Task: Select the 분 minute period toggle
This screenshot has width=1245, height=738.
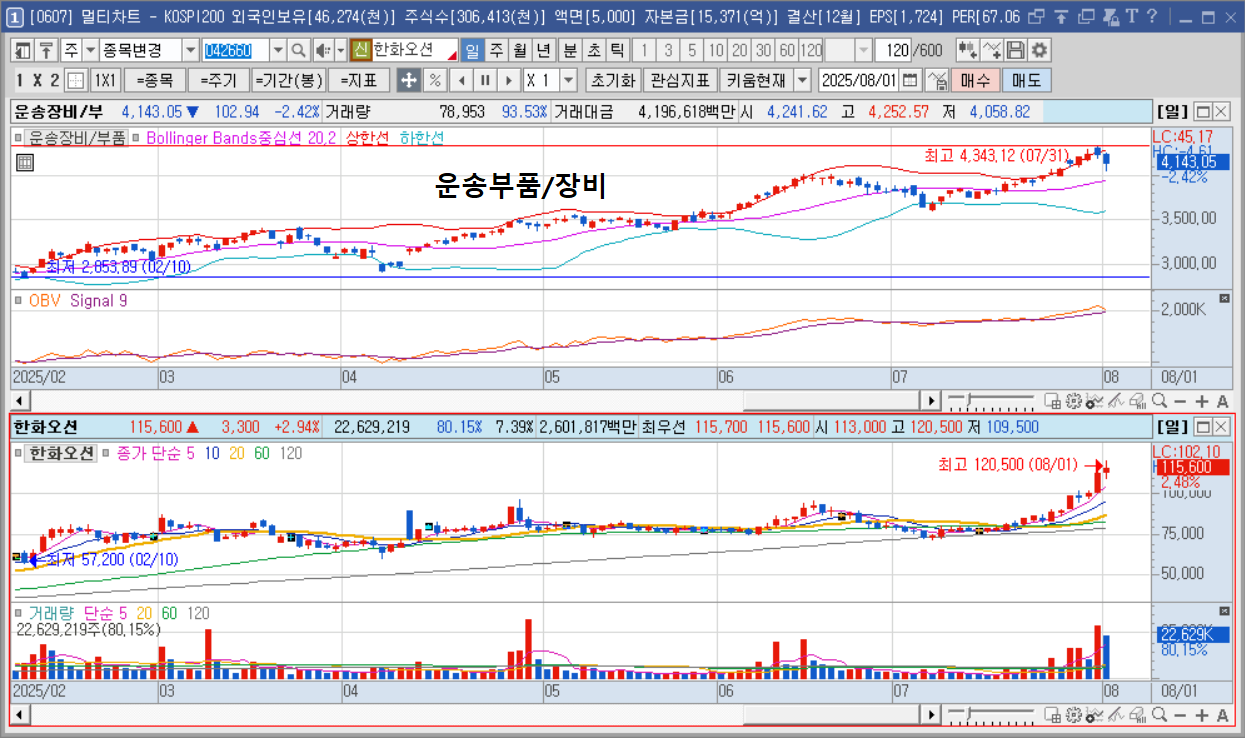Action: [x=570, y=50]
